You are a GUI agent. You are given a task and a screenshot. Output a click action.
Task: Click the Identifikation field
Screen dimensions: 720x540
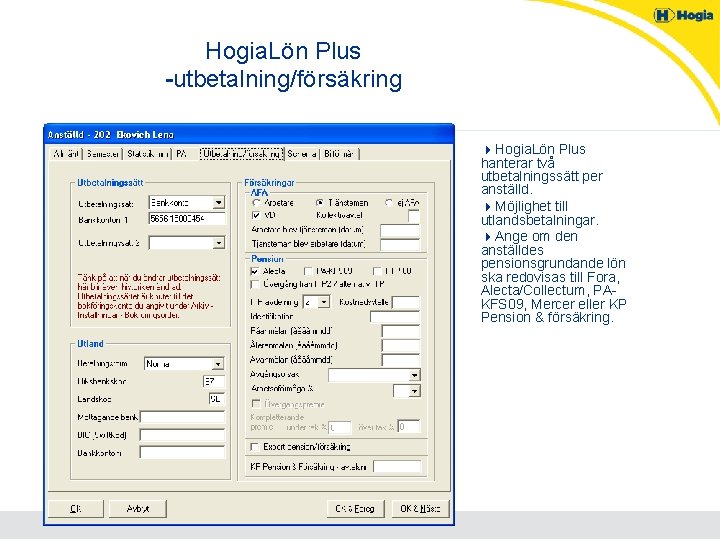click(x=395, y=316)
